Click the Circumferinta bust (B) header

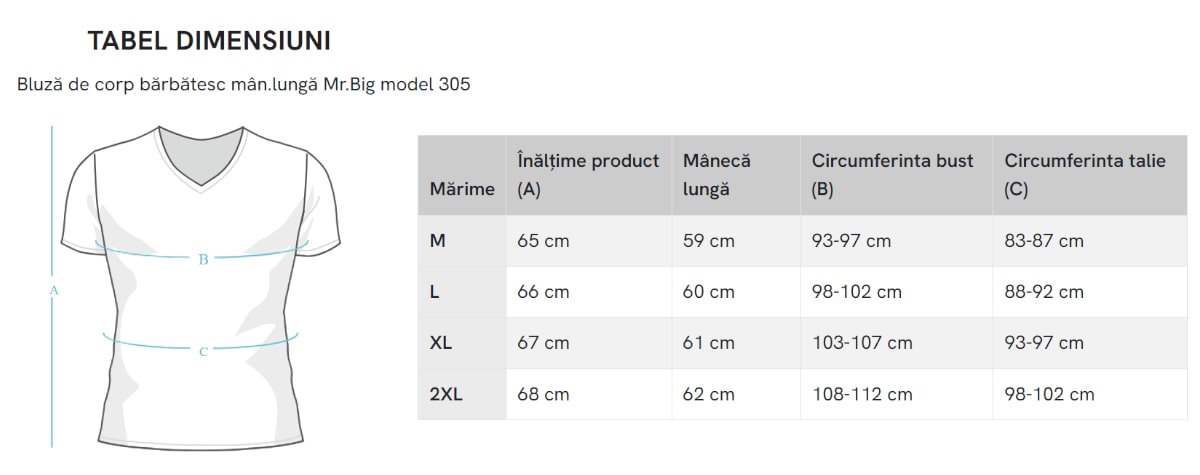tap(892, 175)
